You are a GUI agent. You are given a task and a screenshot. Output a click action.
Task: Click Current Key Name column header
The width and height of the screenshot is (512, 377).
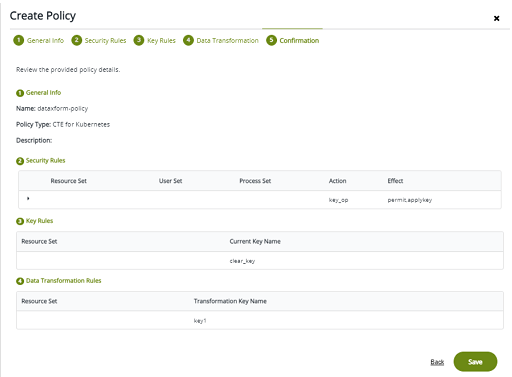click(255, 241)
